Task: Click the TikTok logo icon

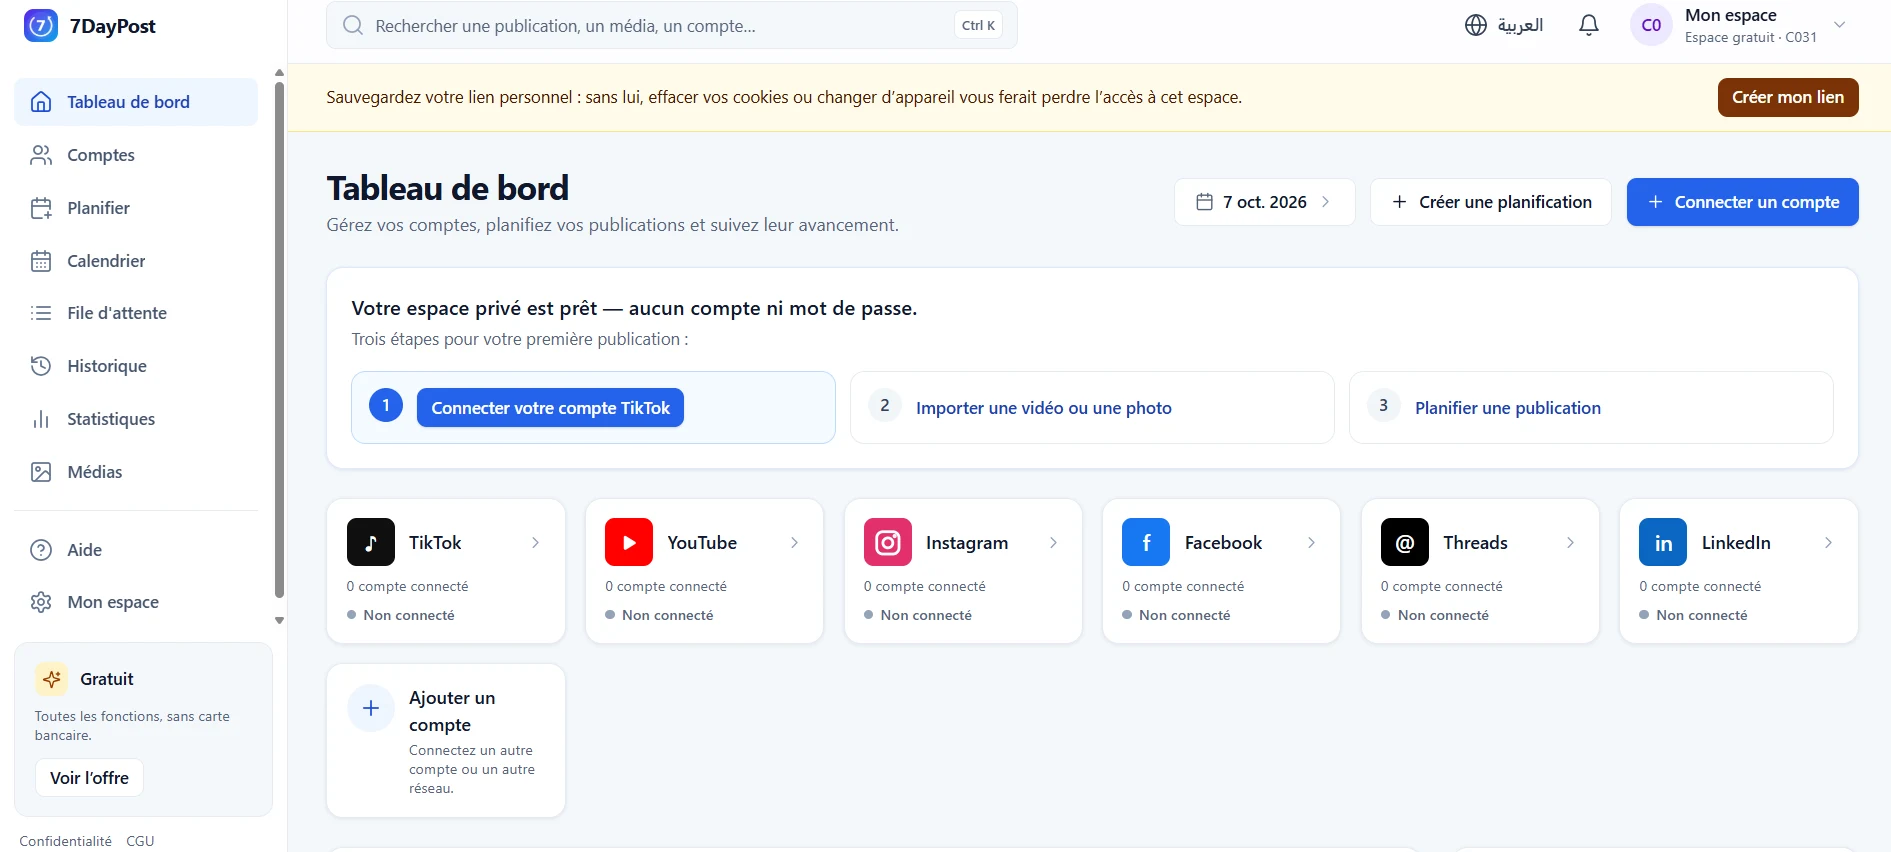Action: (x=371, y=542)
